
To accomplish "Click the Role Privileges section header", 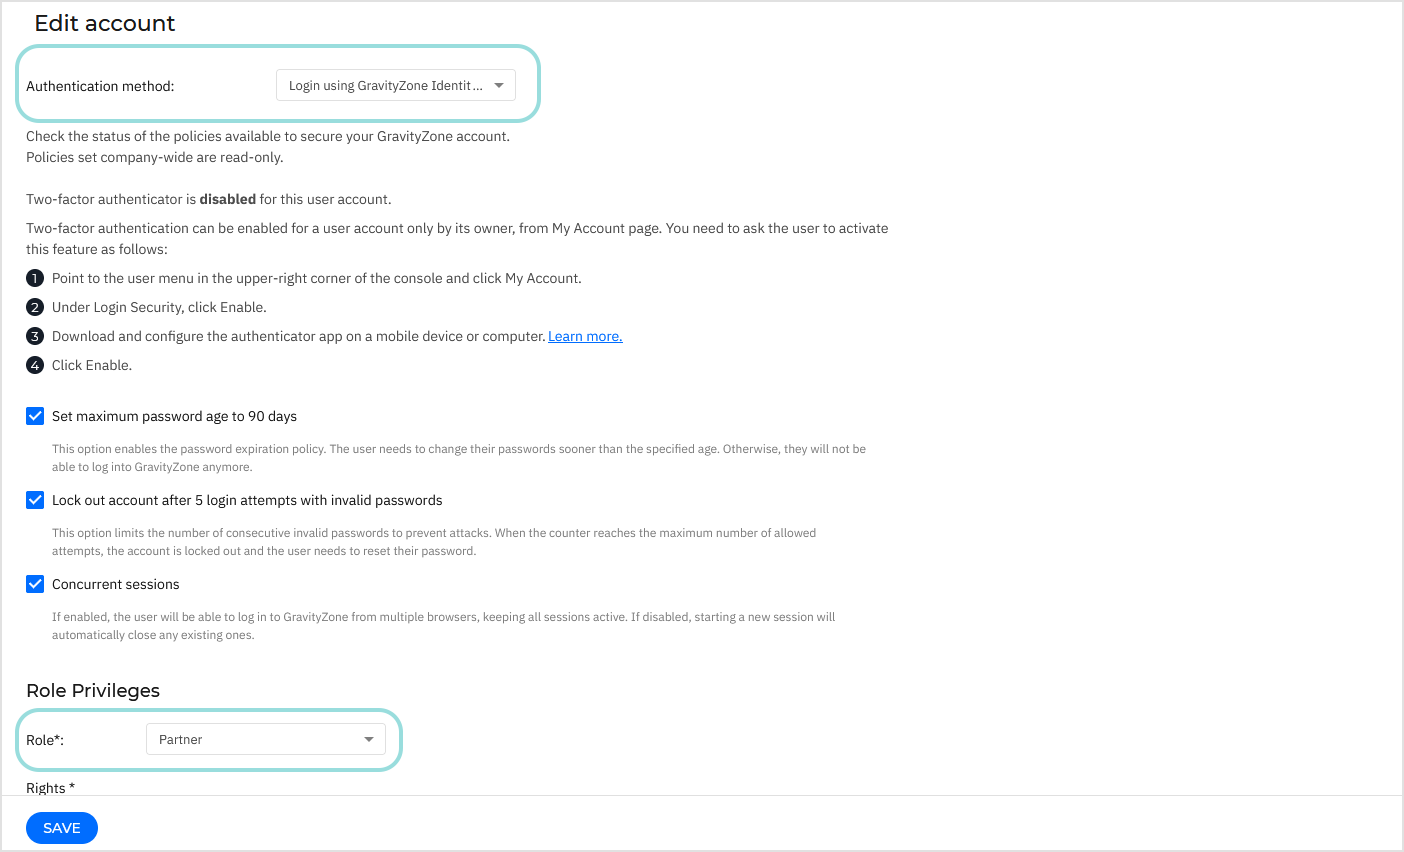I will [x=92, y=690].
